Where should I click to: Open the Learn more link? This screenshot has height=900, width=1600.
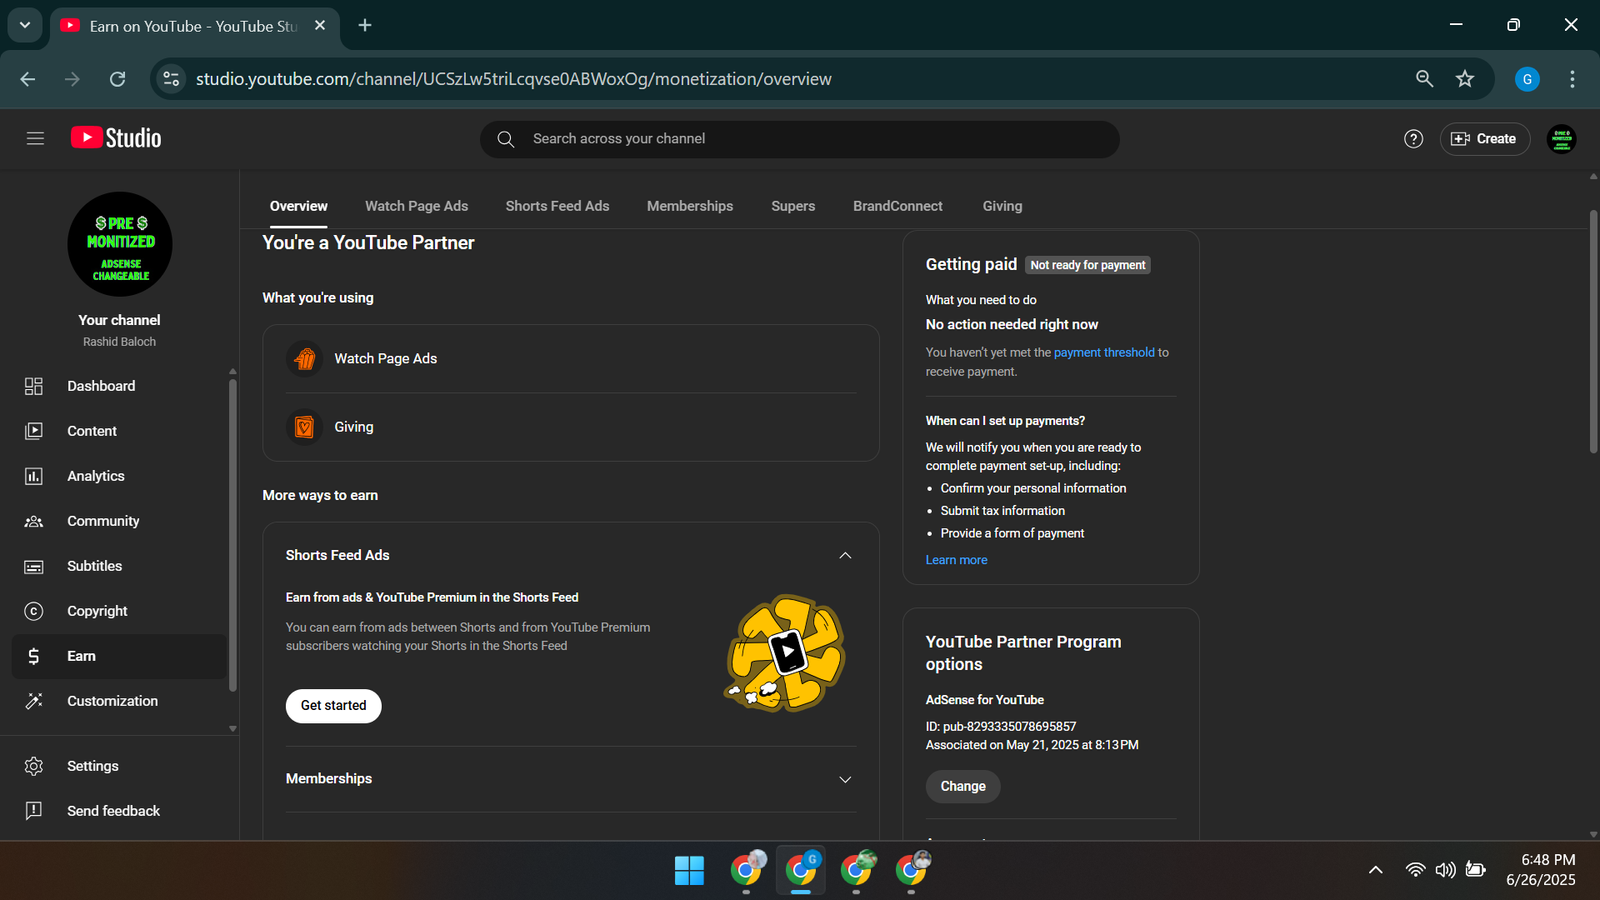point(956,560)
